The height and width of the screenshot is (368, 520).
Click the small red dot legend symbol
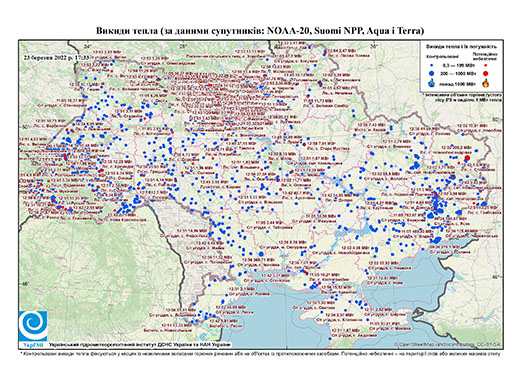click(486, 66)
